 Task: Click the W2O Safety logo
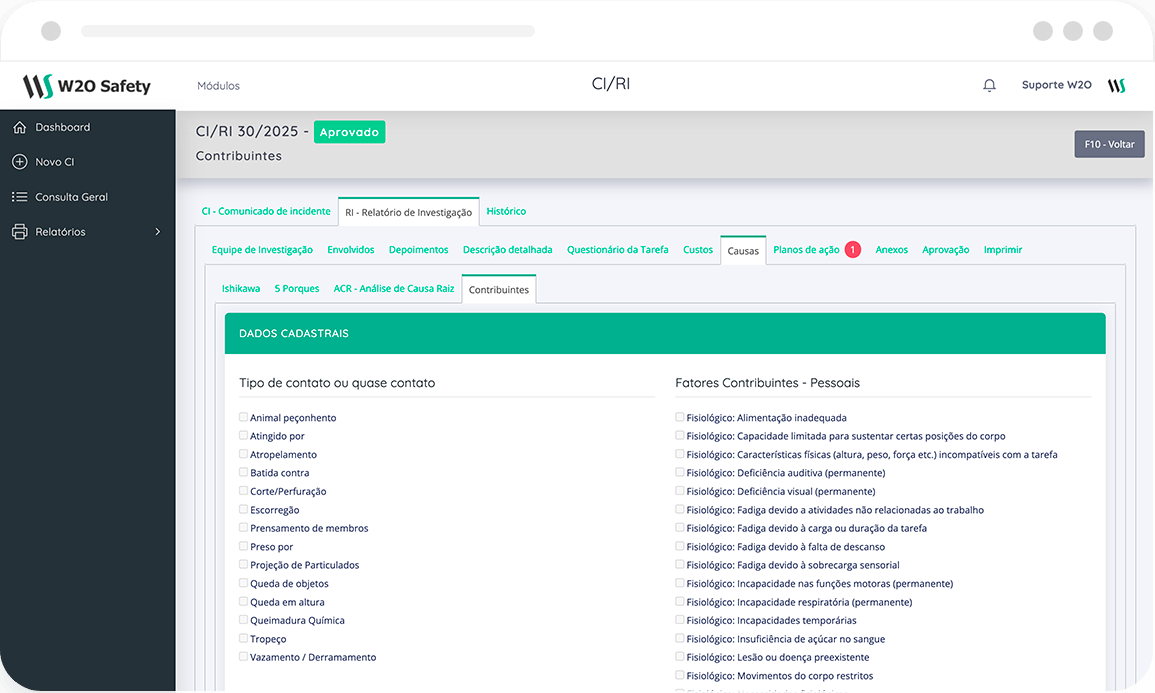pyautogui.click(x=87, y=86)
